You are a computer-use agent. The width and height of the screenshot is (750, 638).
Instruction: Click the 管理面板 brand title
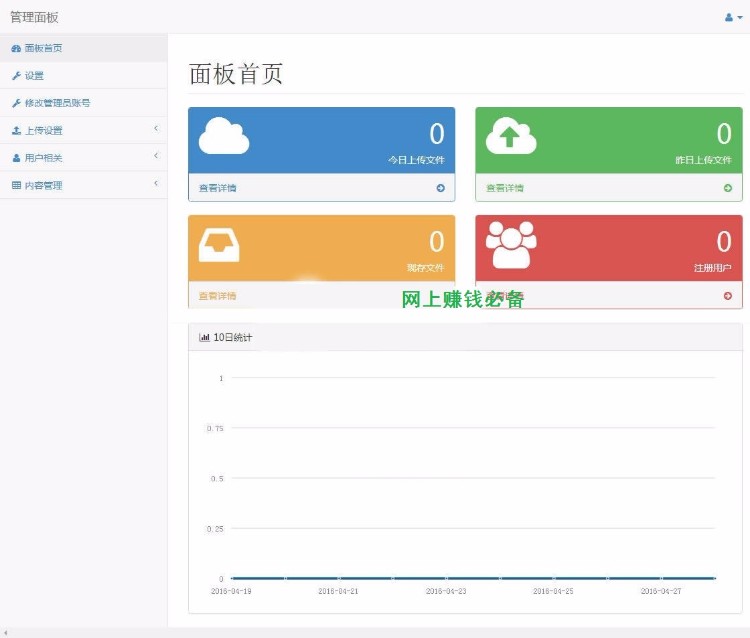pyautogui.click(x=34, y=18)
